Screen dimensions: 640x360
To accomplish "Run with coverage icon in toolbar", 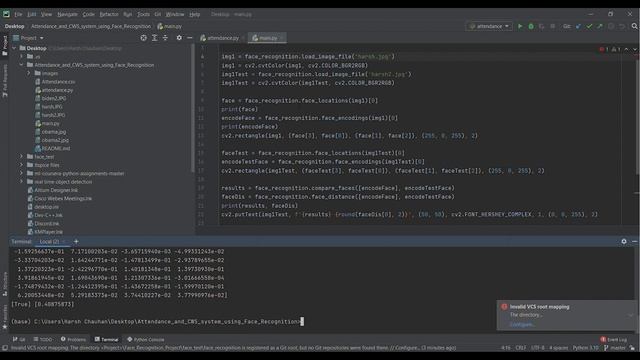I will tap(542, 26).
